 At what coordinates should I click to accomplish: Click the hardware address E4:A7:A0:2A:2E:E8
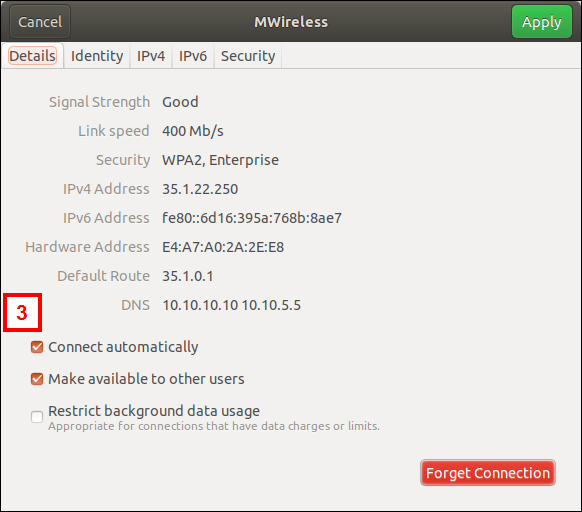223,247
